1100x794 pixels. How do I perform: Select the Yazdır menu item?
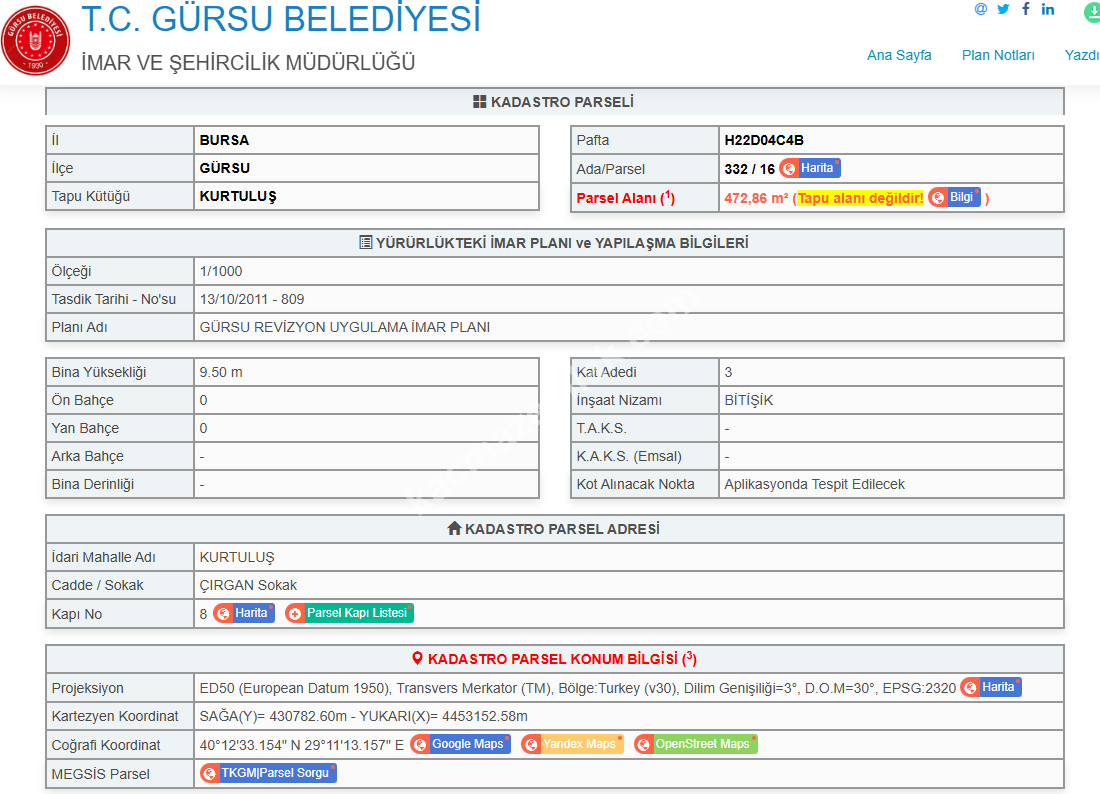(x=1082, y=55)
